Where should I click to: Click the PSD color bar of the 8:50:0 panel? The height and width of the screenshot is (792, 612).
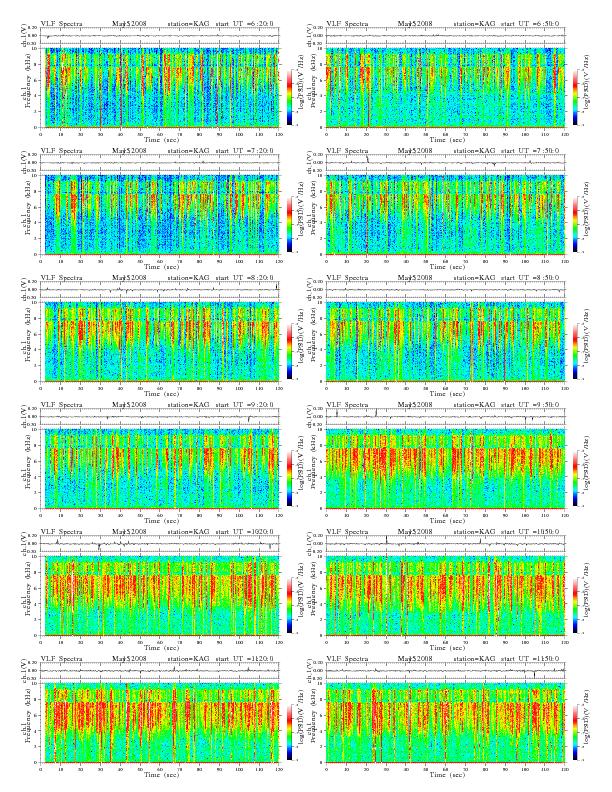coord(576,351)
